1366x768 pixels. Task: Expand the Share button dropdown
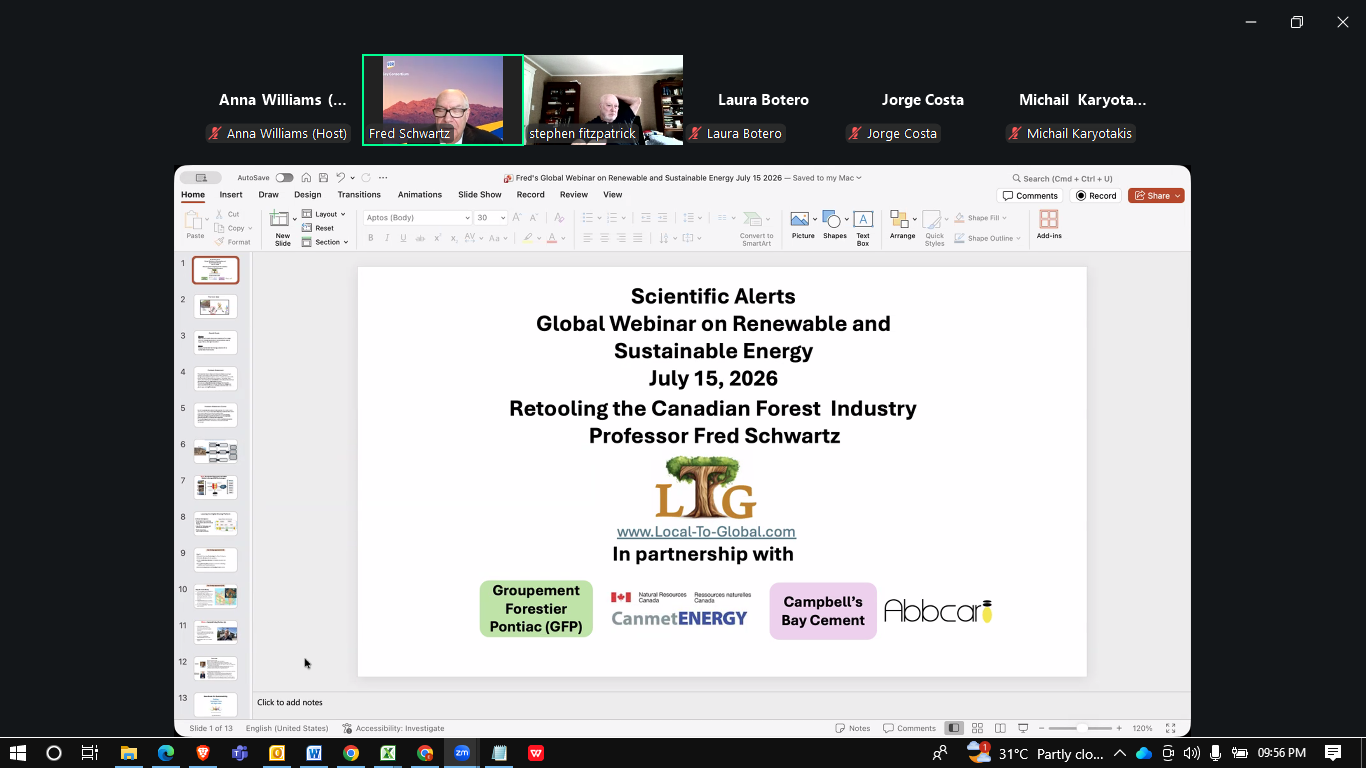click(1178, 196)
